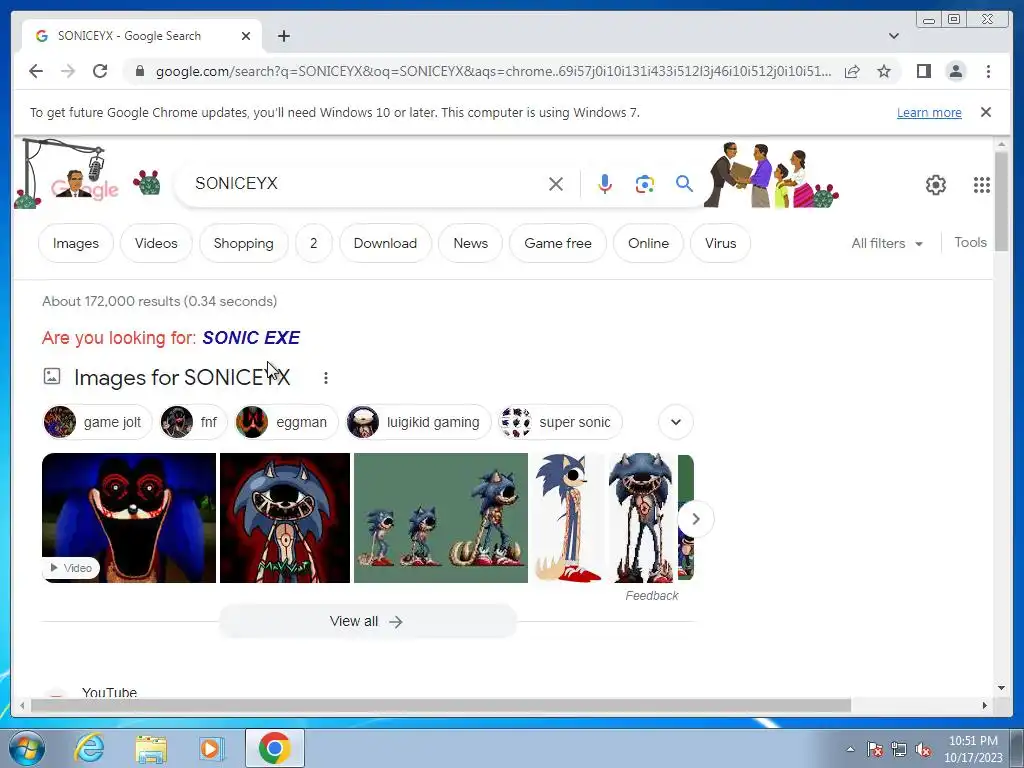The width and height of the screenshot is (1024, 768).
Task: Open the Images for SONICEYX heading
Action: pos(182,377)
